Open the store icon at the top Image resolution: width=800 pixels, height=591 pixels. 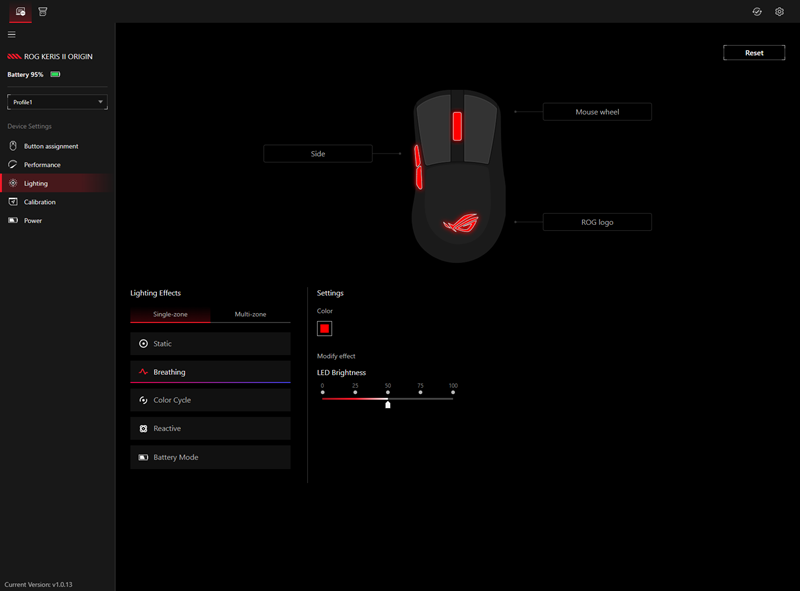pos(43,11)
